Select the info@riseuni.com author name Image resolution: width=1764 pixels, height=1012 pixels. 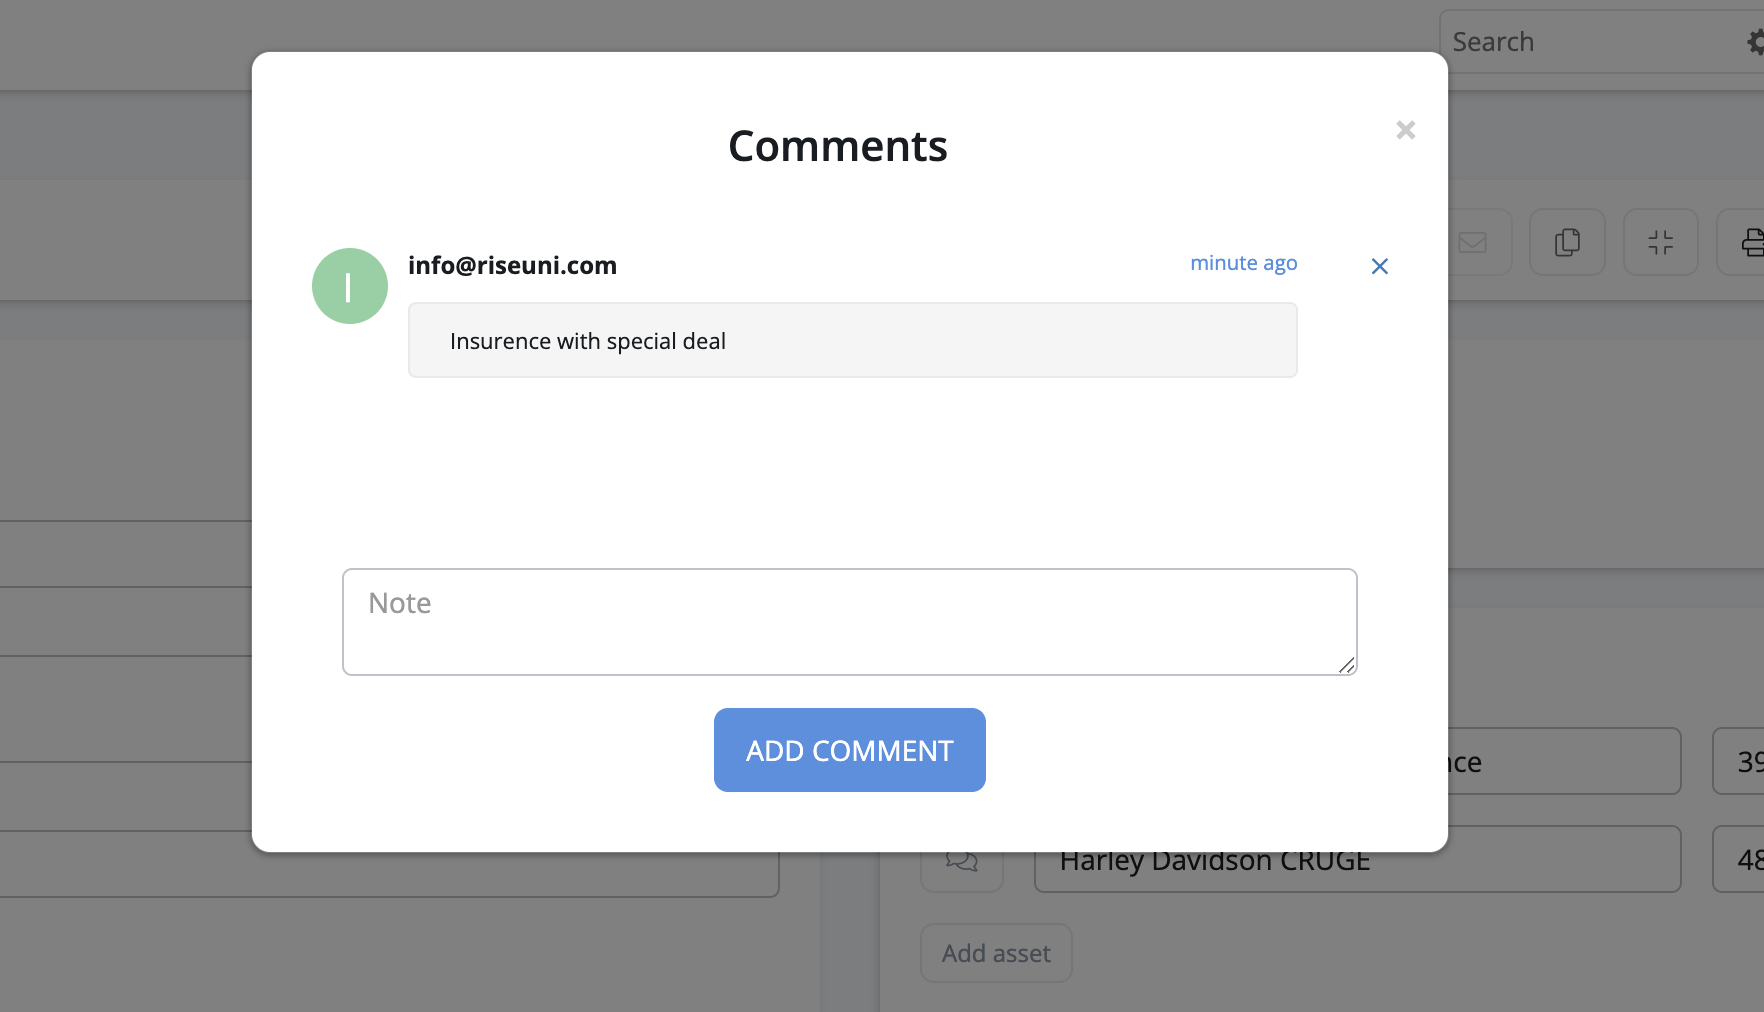[x=512, y=265]
